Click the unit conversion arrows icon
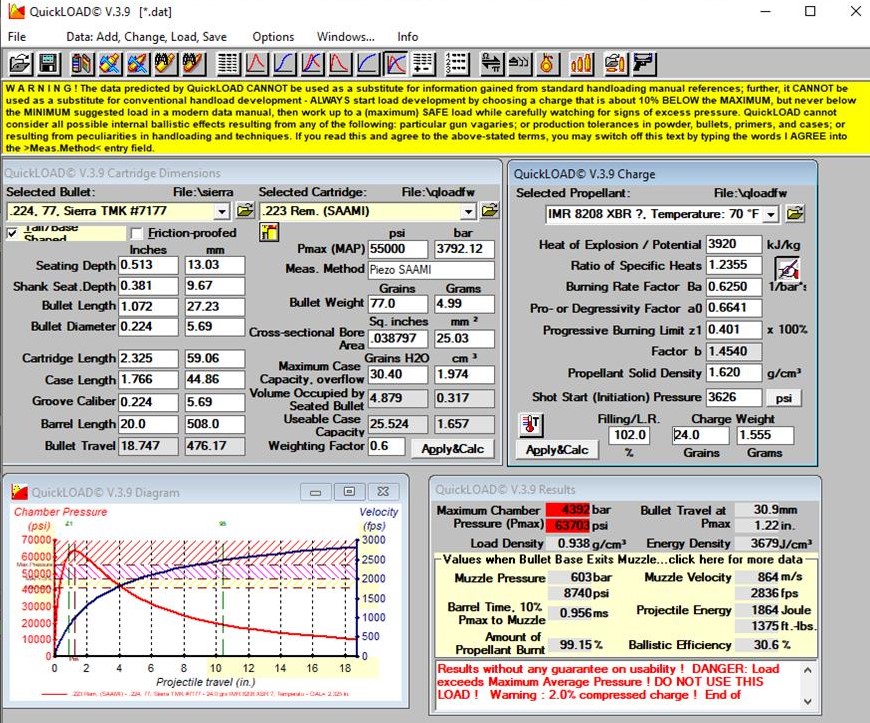 pyautogui.click(x=492, y=64)
